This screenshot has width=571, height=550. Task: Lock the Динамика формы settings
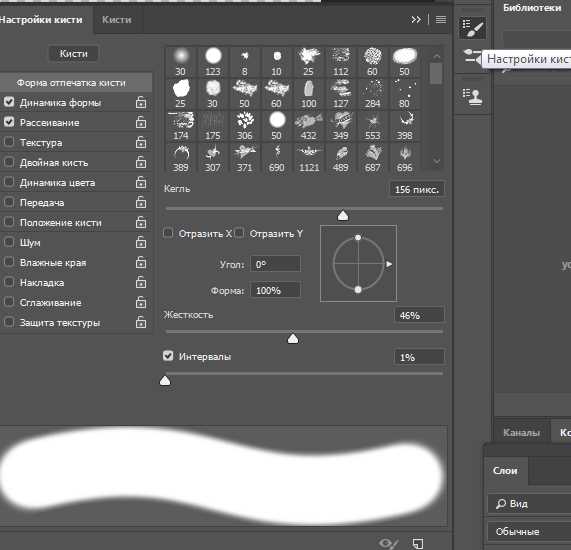(141, 102)
